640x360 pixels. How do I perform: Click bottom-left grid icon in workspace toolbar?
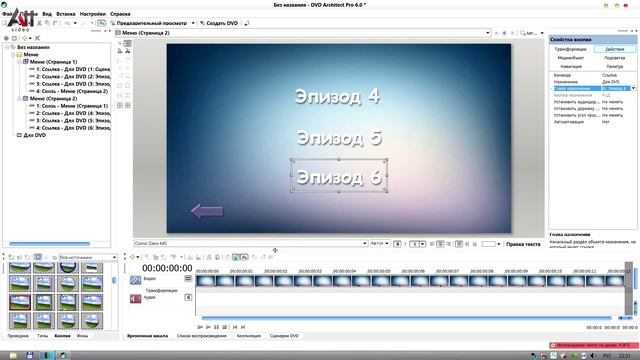tap(120, 105)
